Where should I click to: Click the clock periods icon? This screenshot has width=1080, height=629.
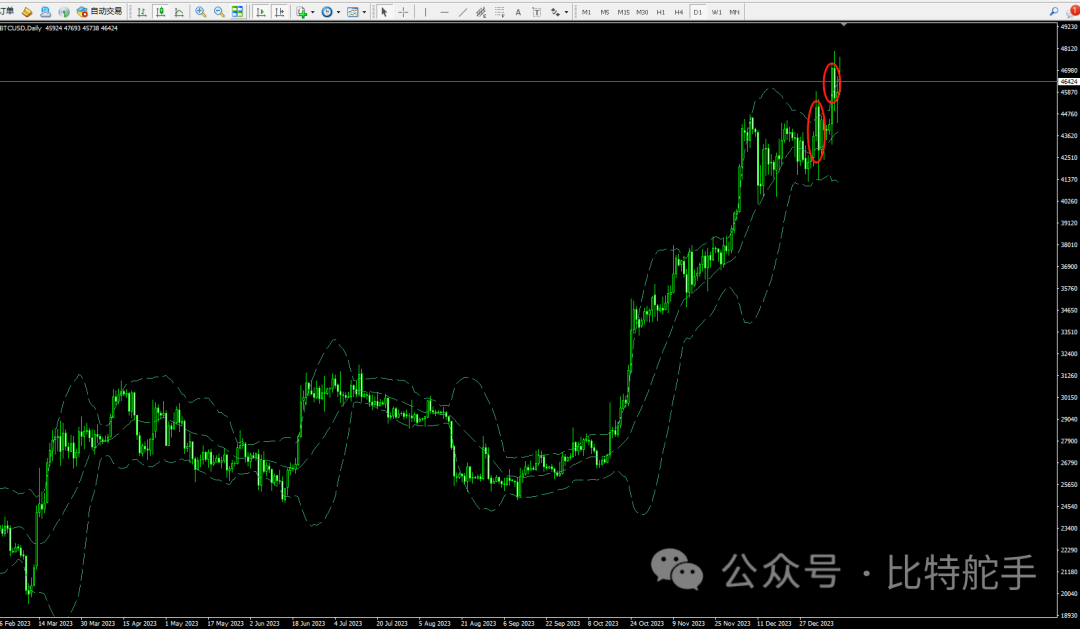click(x=327, y=12)
